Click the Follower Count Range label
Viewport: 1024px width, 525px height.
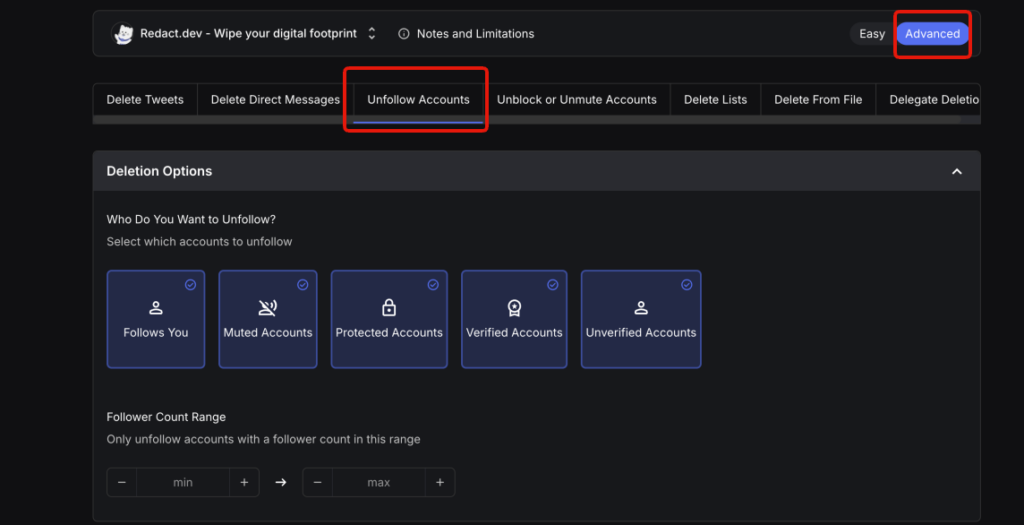pyautogui.click(x=166, y=417)
